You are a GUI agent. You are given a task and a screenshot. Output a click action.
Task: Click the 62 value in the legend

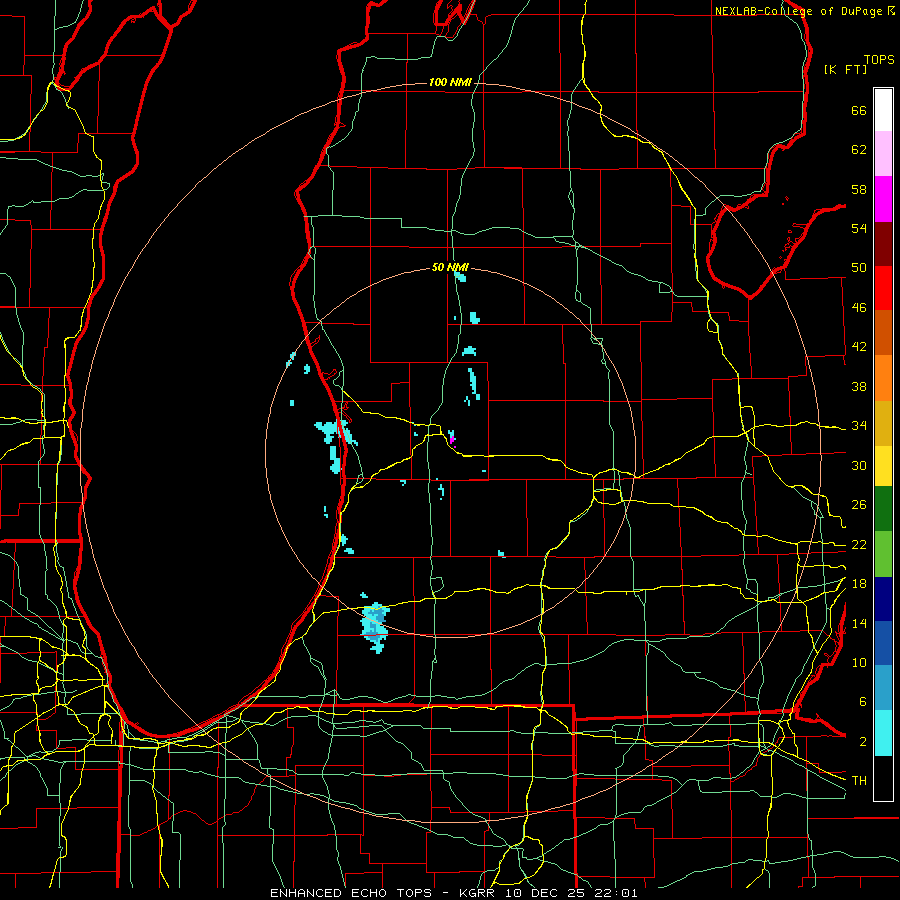pos(859,150)
